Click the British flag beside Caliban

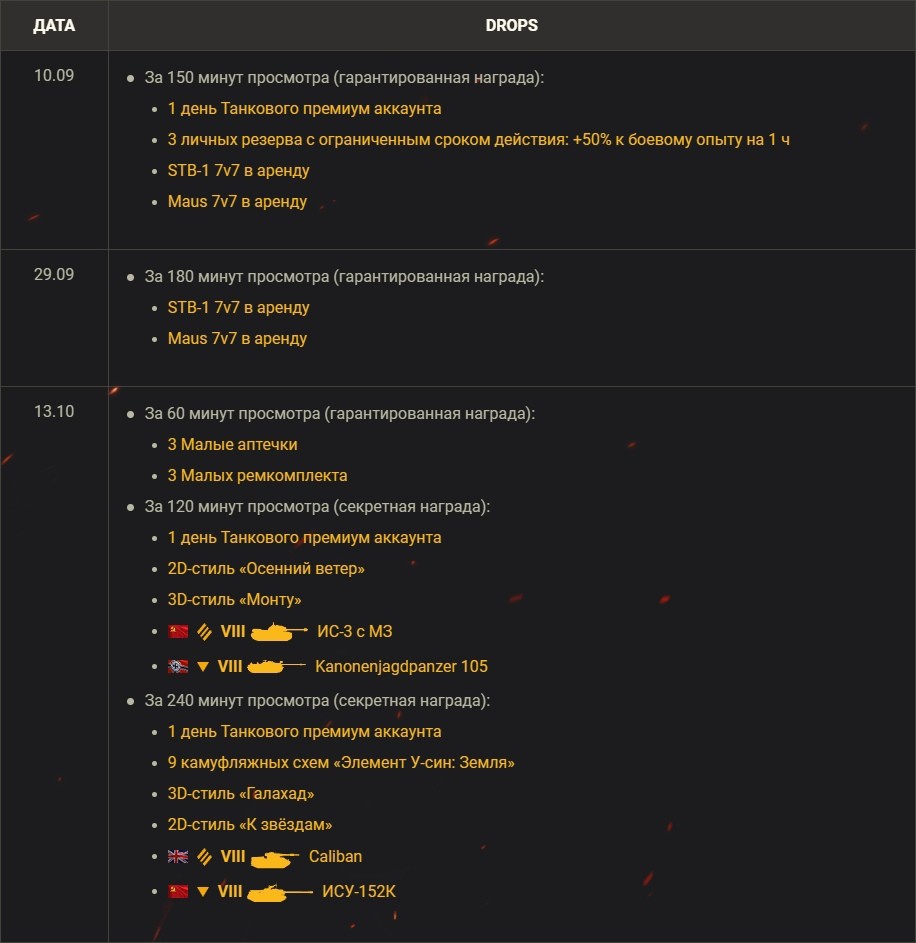[178, 856]
